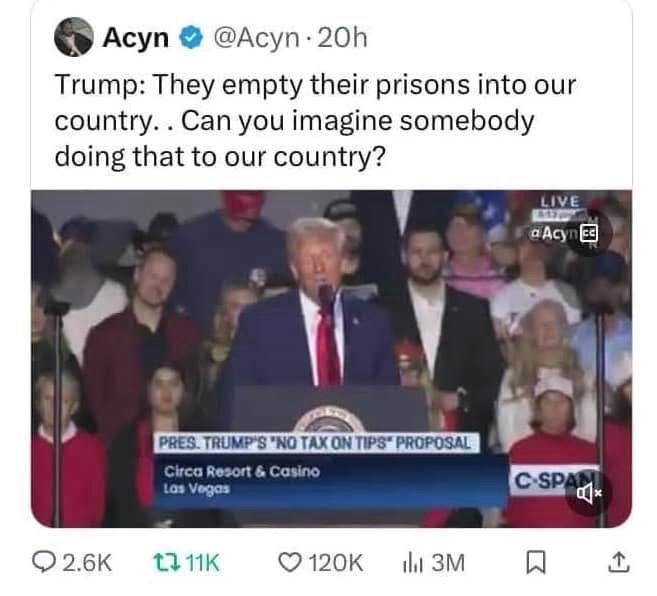Open the view analytics bar chart icon
657x596 pixels.
(x=411, y=563)
